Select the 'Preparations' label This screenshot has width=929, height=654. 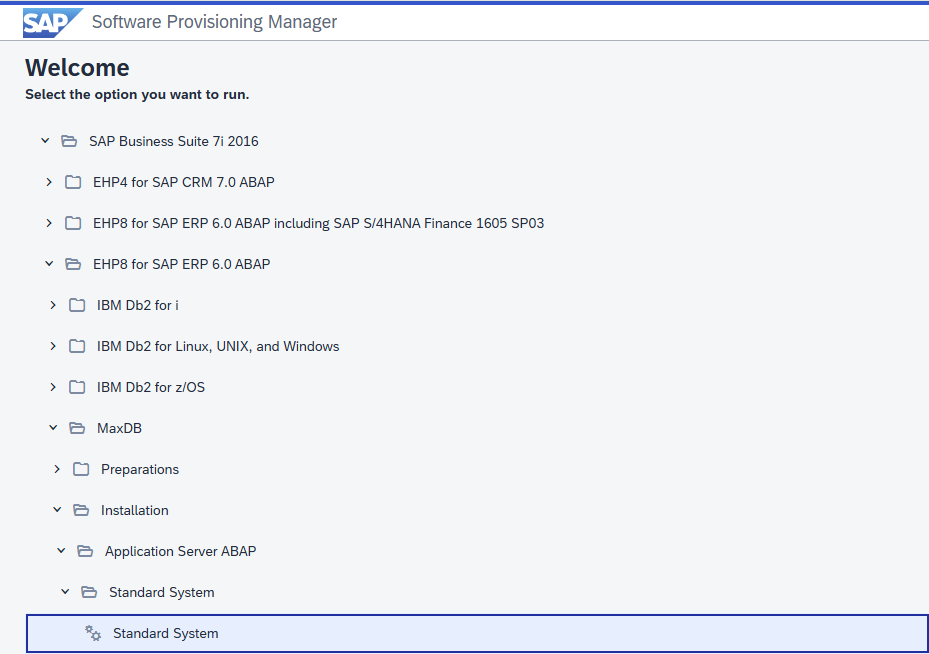[140, 469]
